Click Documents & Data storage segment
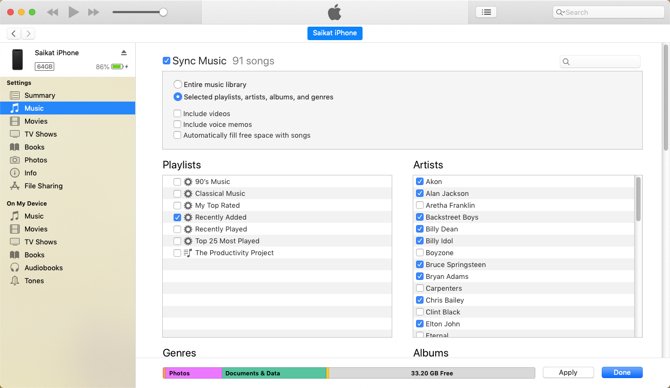The image size is (670, 388). 274,373
